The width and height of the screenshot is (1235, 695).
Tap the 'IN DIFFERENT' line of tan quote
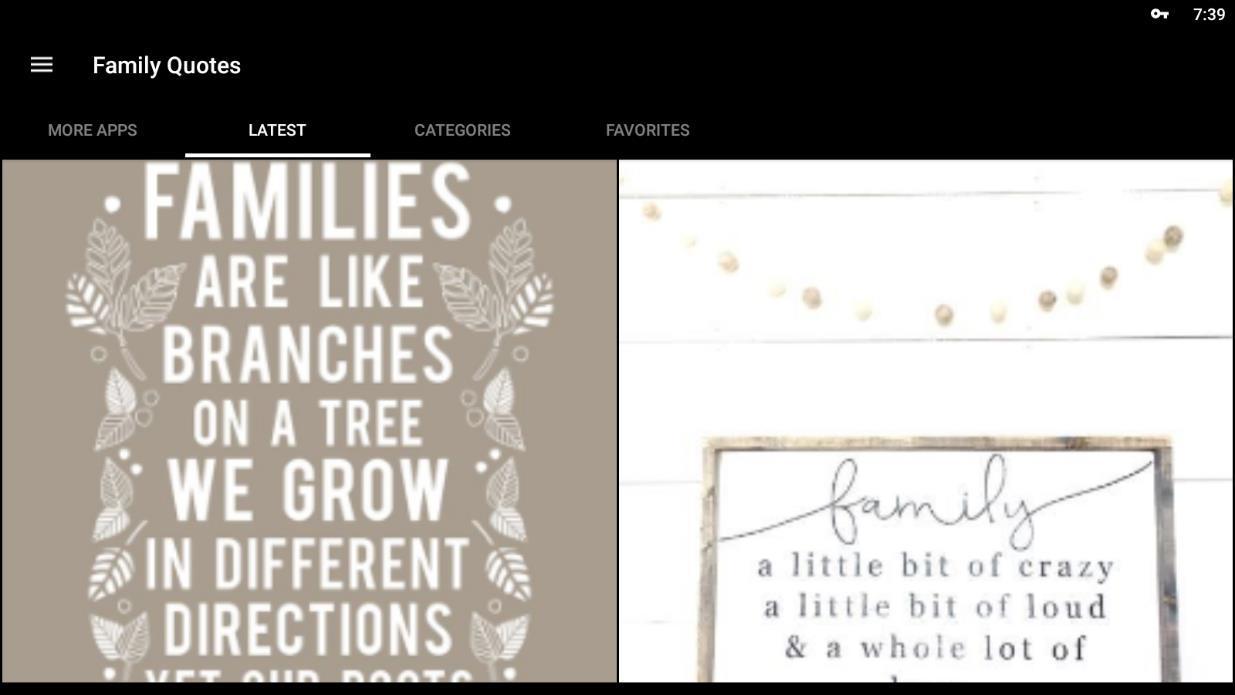pos(306,564)
